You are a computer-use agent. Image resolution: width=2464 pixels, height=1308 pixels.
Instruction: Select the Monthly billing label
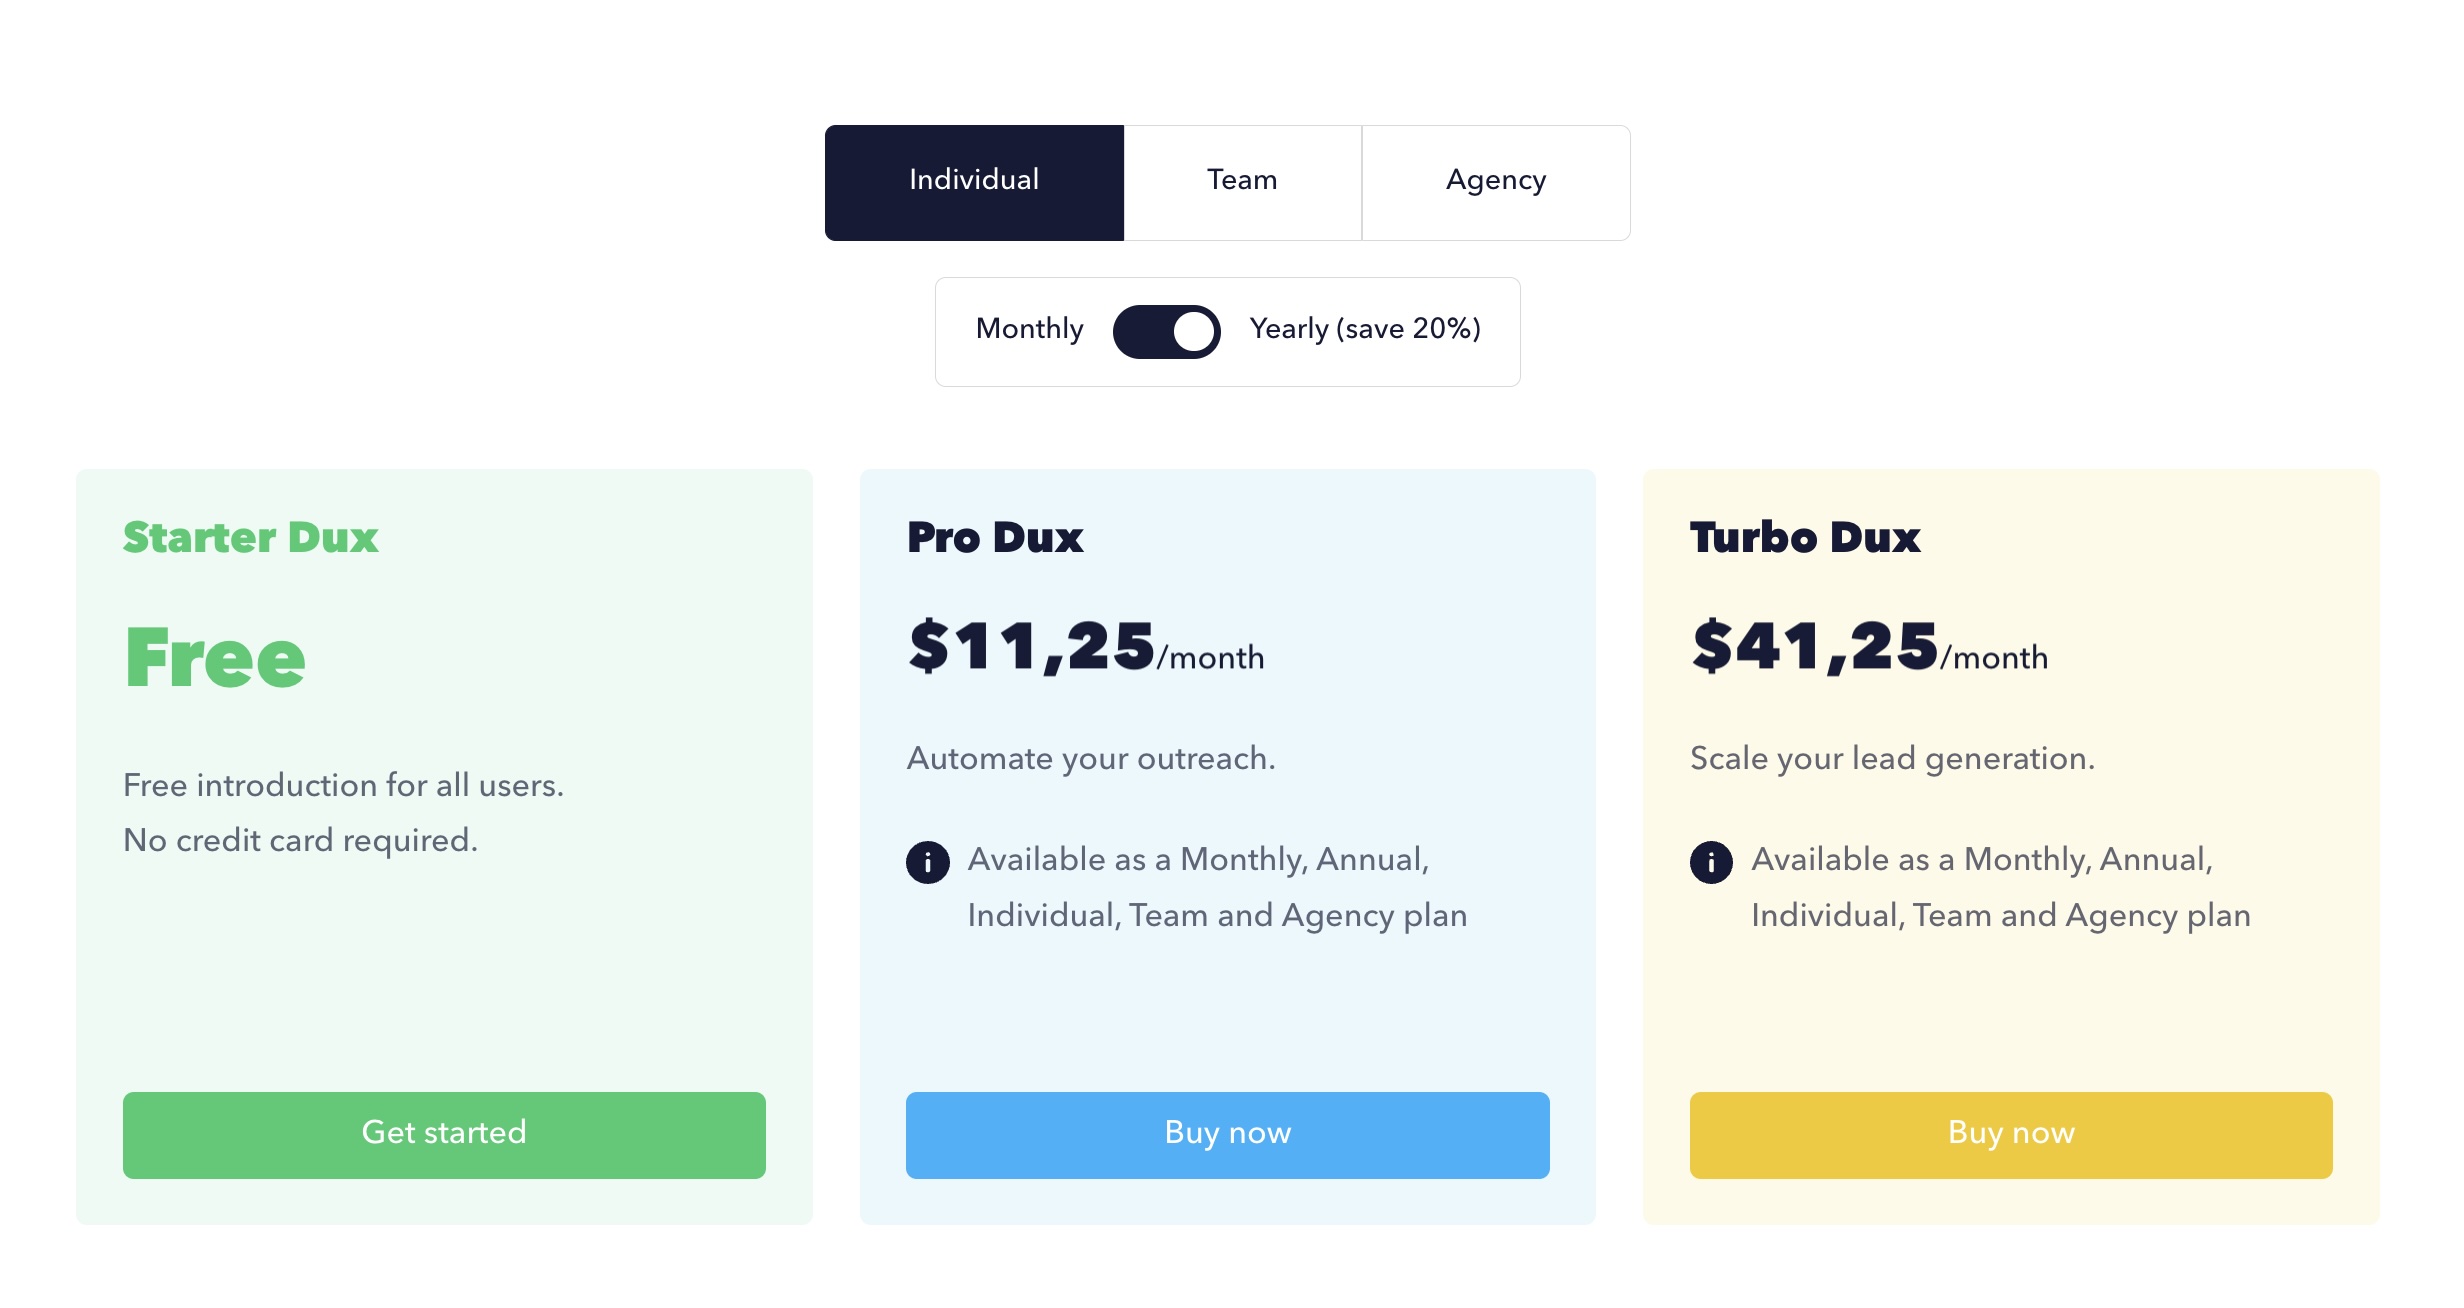(x=1029, y=329)
